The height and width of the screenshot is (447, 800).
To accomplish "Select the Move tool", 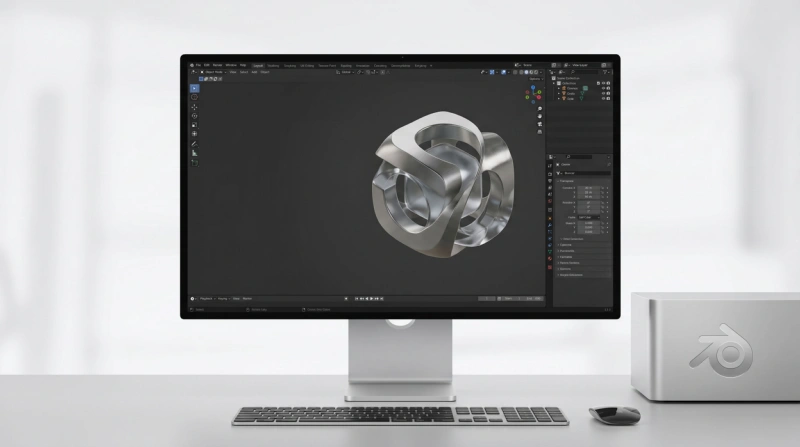I will tap(194, 107).
